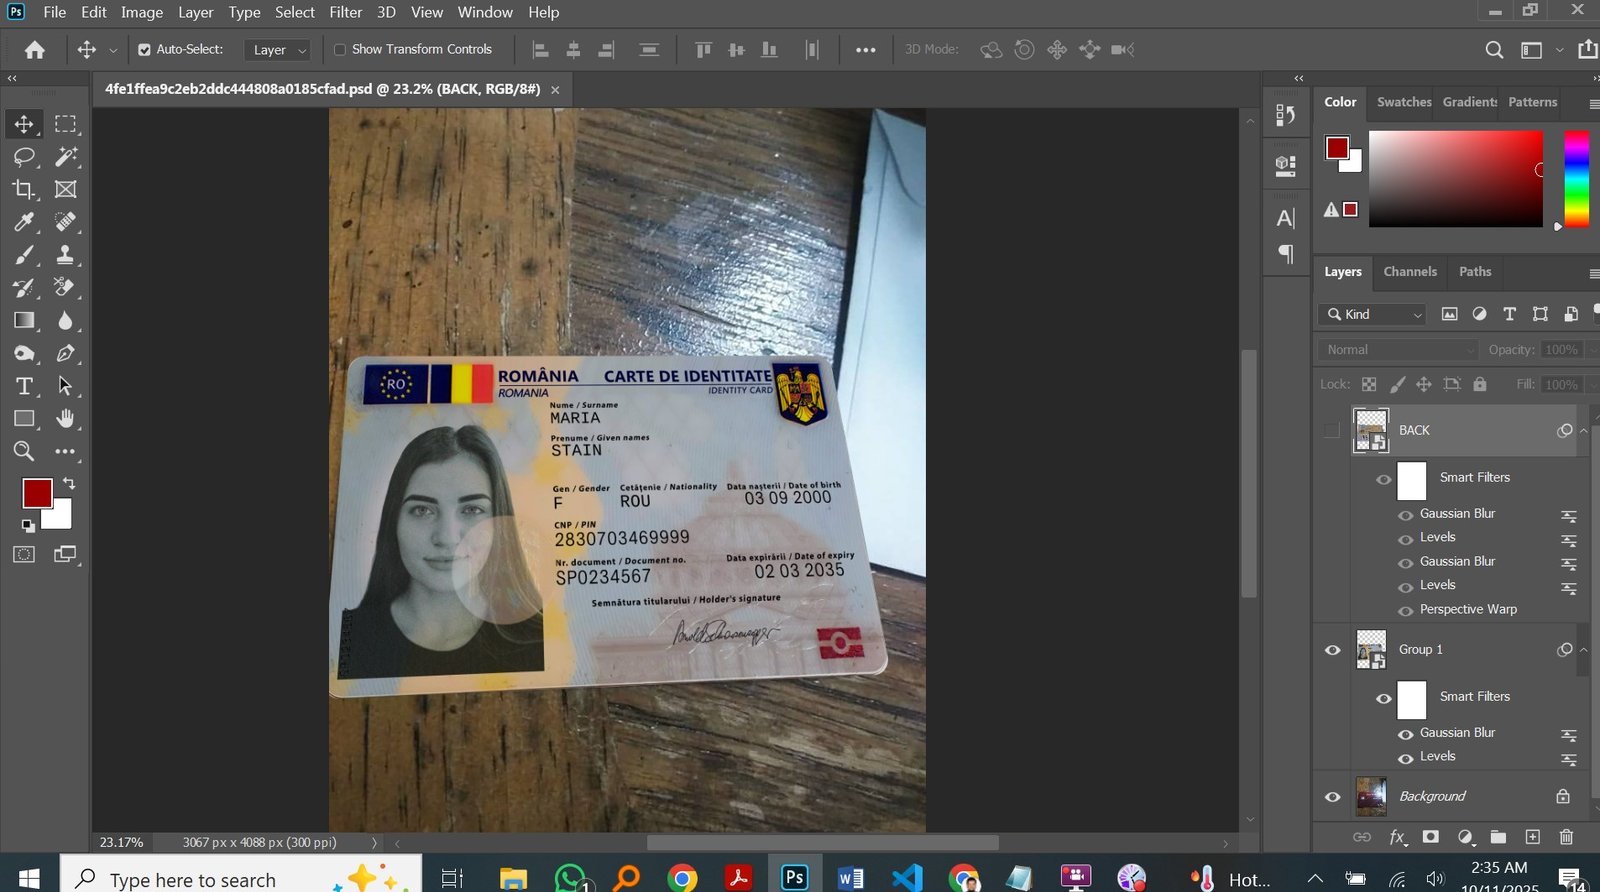
Task: Select the Lasso tool
Action: (x=24, y=157)
